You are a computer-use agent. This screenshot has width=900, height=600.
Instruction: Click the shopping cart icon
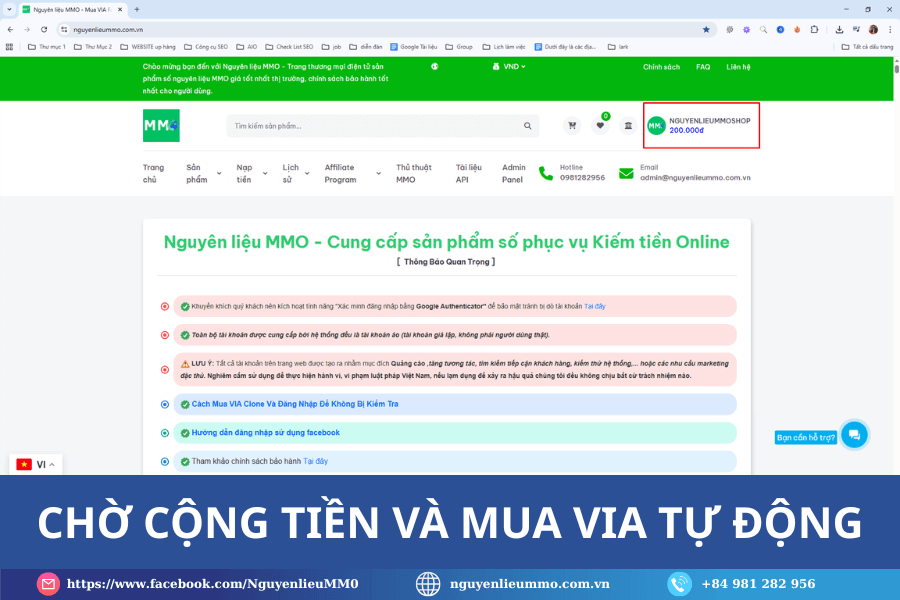[572, 126]
